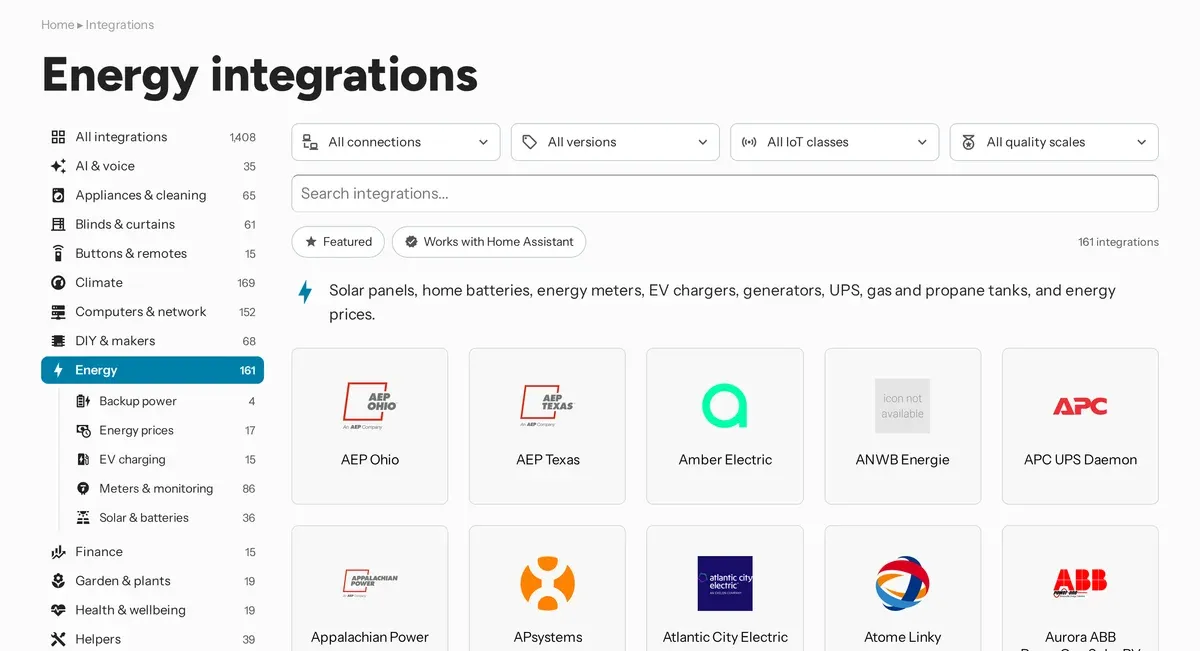
Task: Click the Integrations breadcrumb link
Action: (120, 25)
